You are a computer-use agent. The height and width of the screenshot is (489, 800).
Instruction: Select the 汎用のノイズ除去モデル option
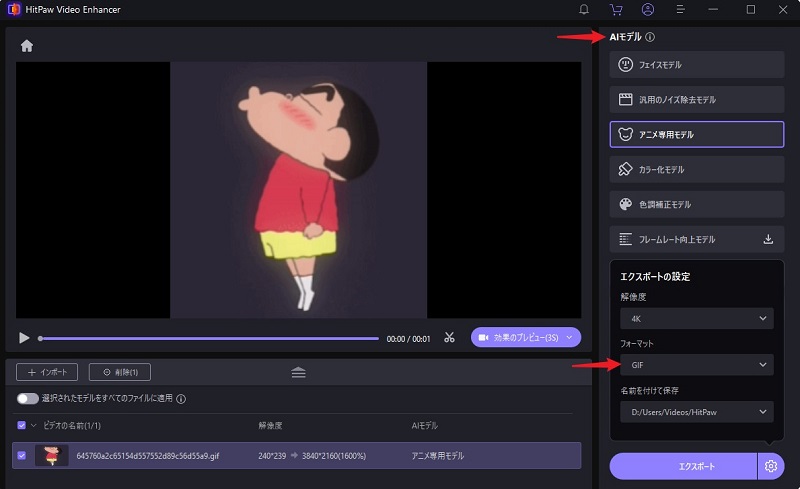(x=696, y=100)
